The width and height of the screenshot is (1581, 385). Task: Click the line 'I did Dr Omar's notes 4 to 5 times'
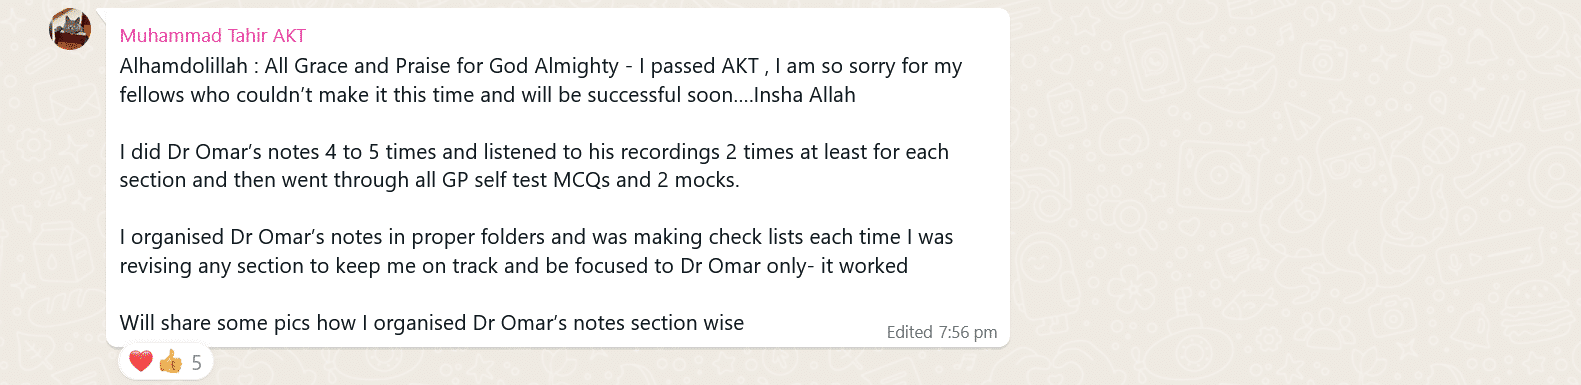click(534, 152)
